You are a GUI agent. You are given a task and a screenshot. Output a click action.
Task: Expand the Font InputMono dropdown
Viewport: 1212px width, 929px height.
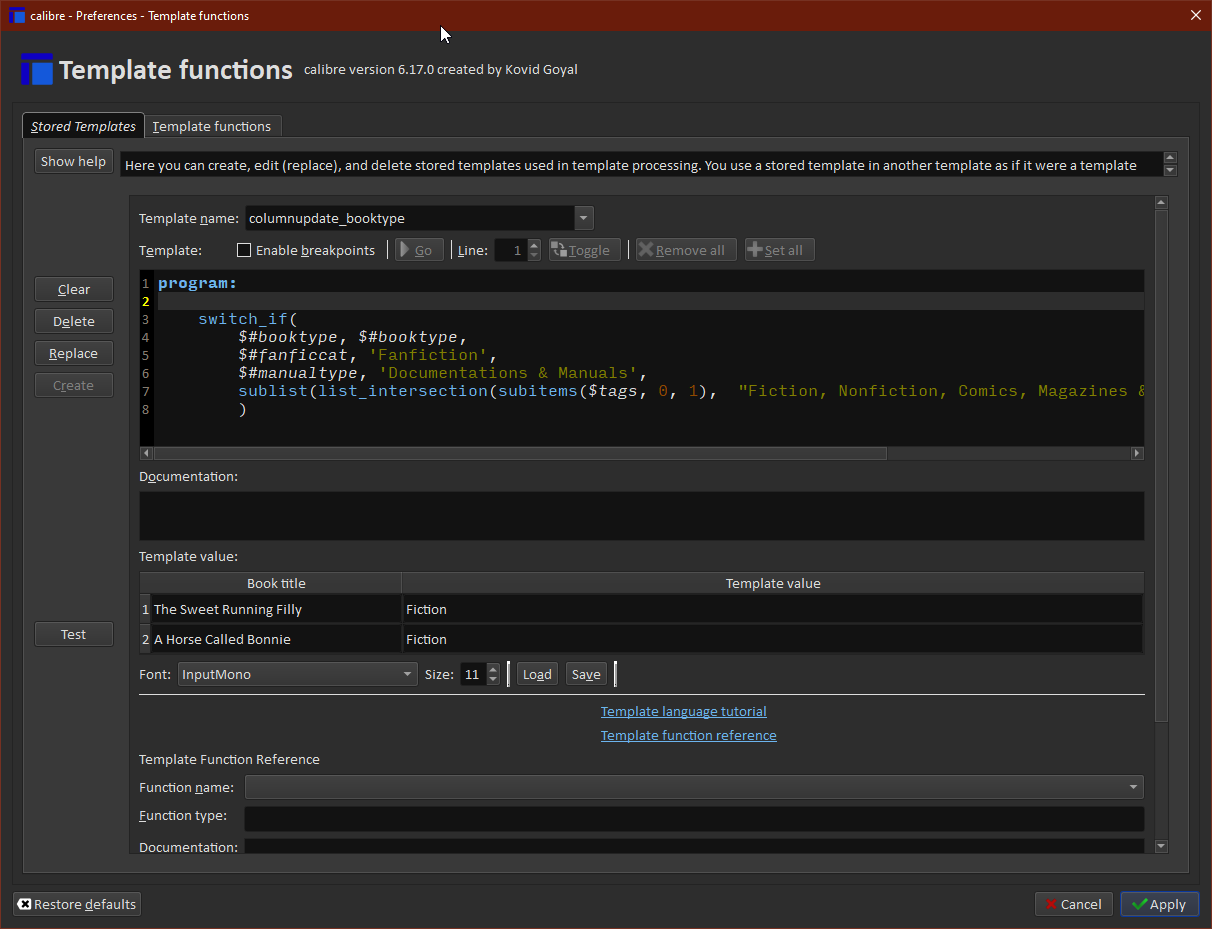(407, 675)
